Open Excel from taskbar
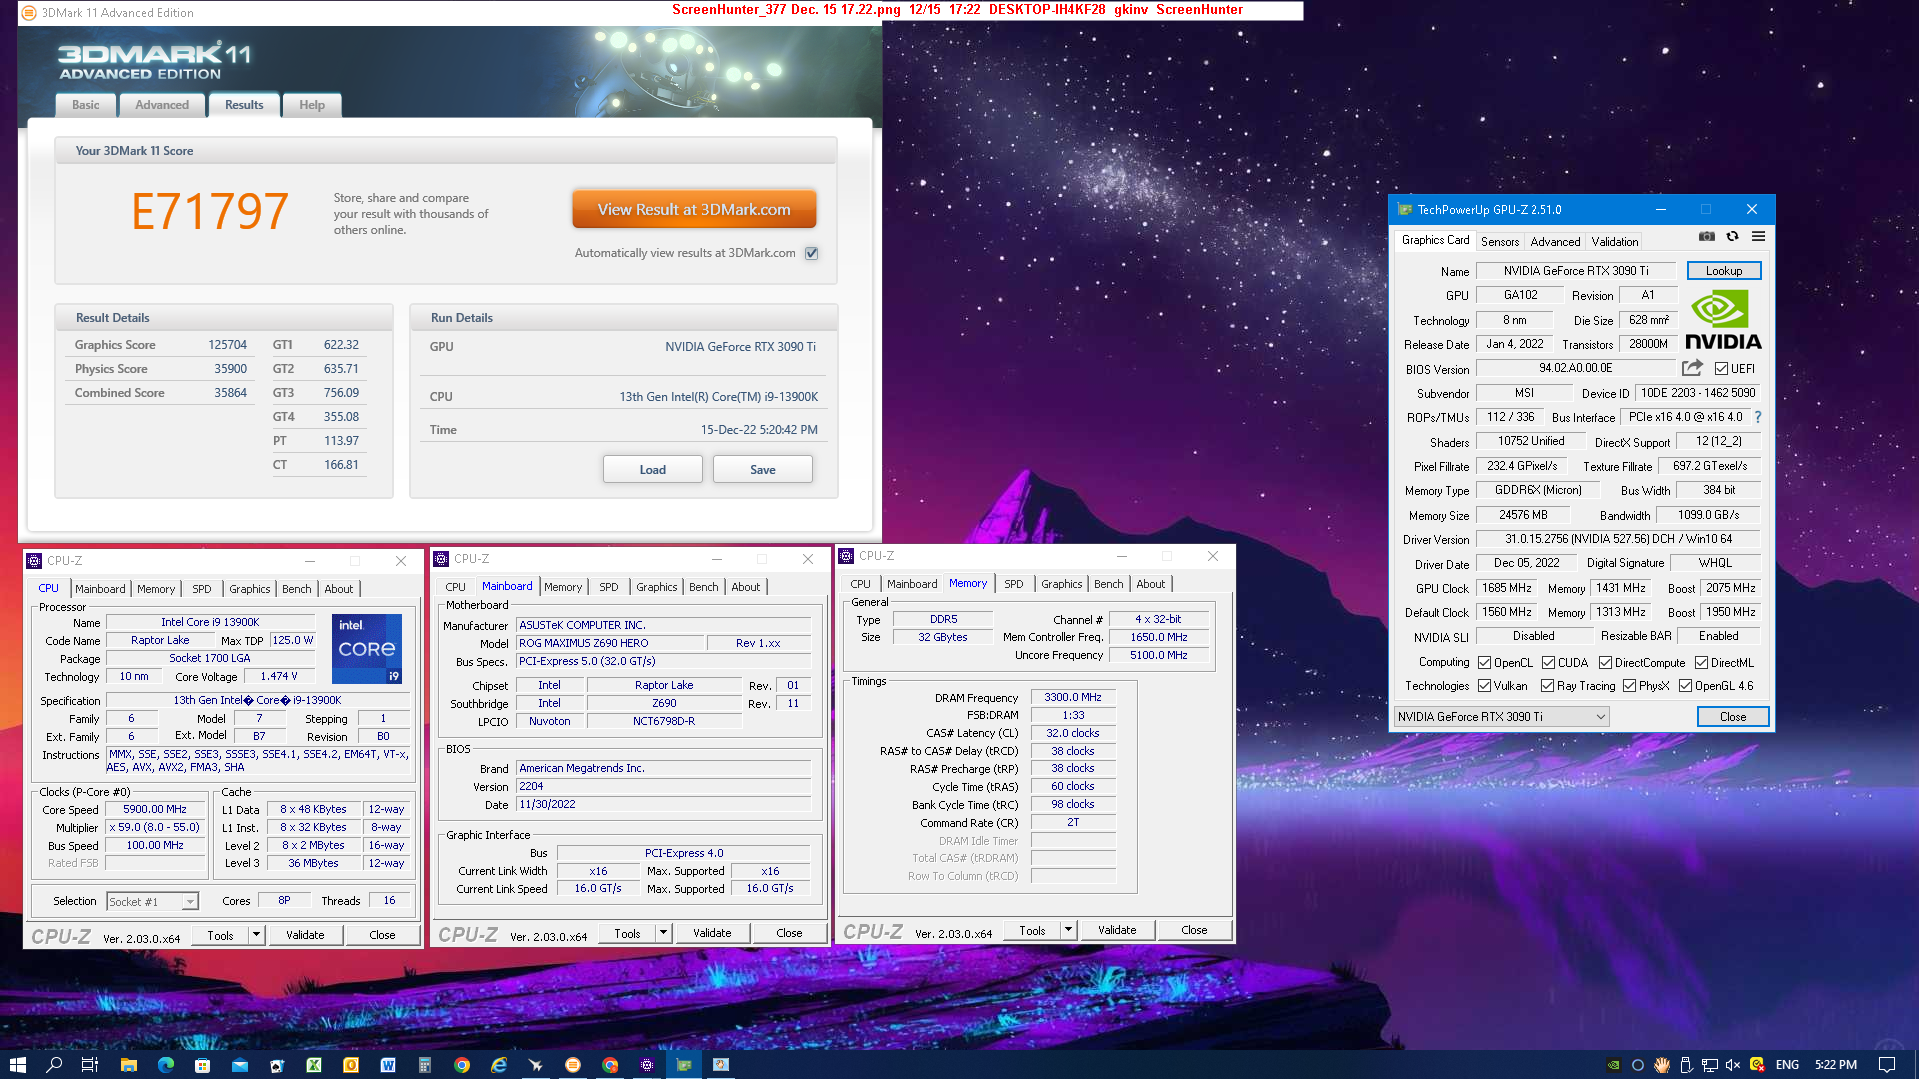This screenshot has height=1079, width=1919. coord(314,1064)
